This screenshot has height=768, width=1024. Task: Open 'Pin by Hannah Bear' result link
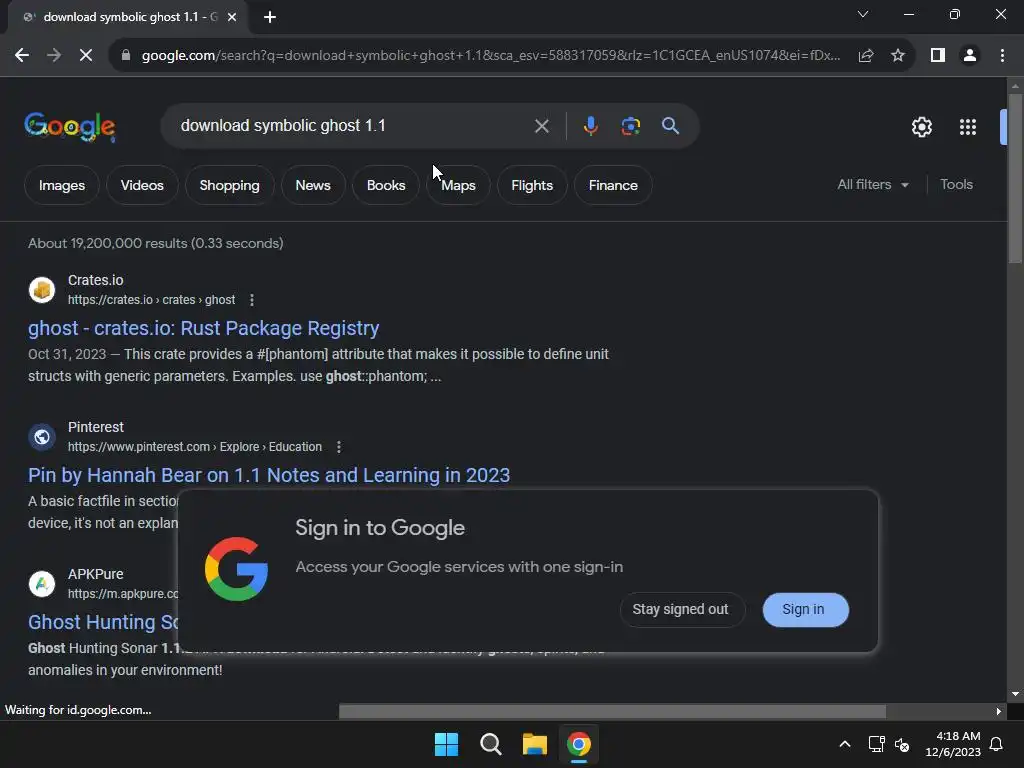point(269,475)
